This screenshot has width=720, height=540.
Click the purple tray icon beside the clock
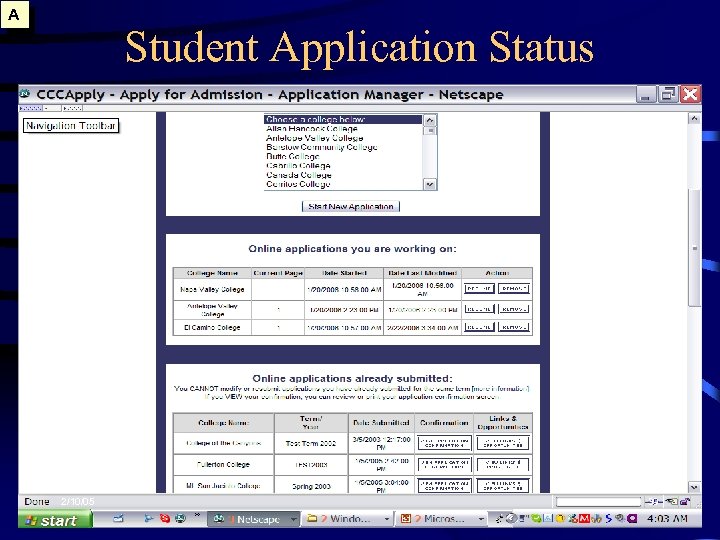click(x=633, y=519)
